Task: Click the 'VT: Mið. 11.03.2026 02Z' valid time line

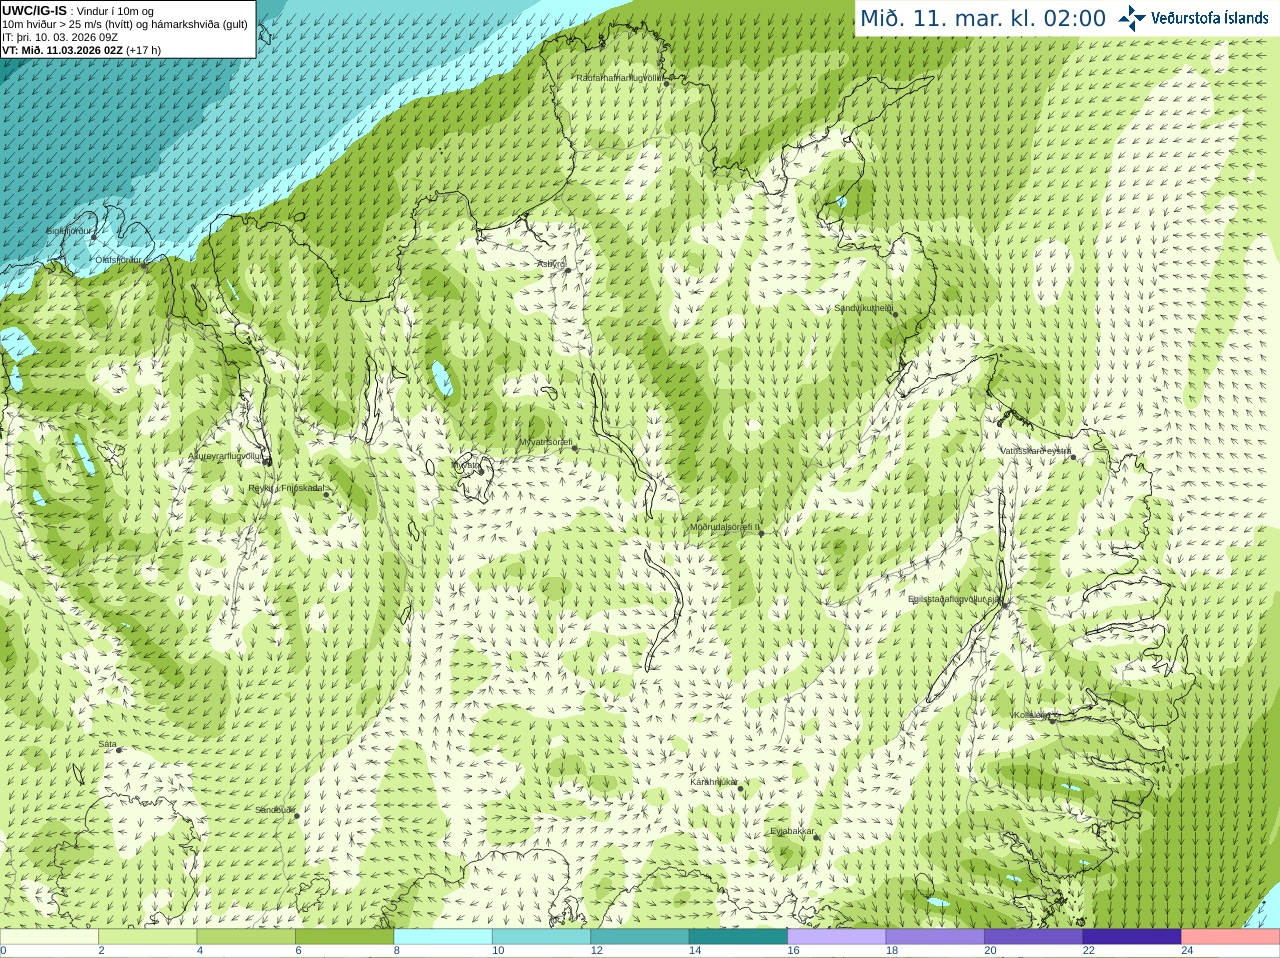Action: [x=81, y=50]
